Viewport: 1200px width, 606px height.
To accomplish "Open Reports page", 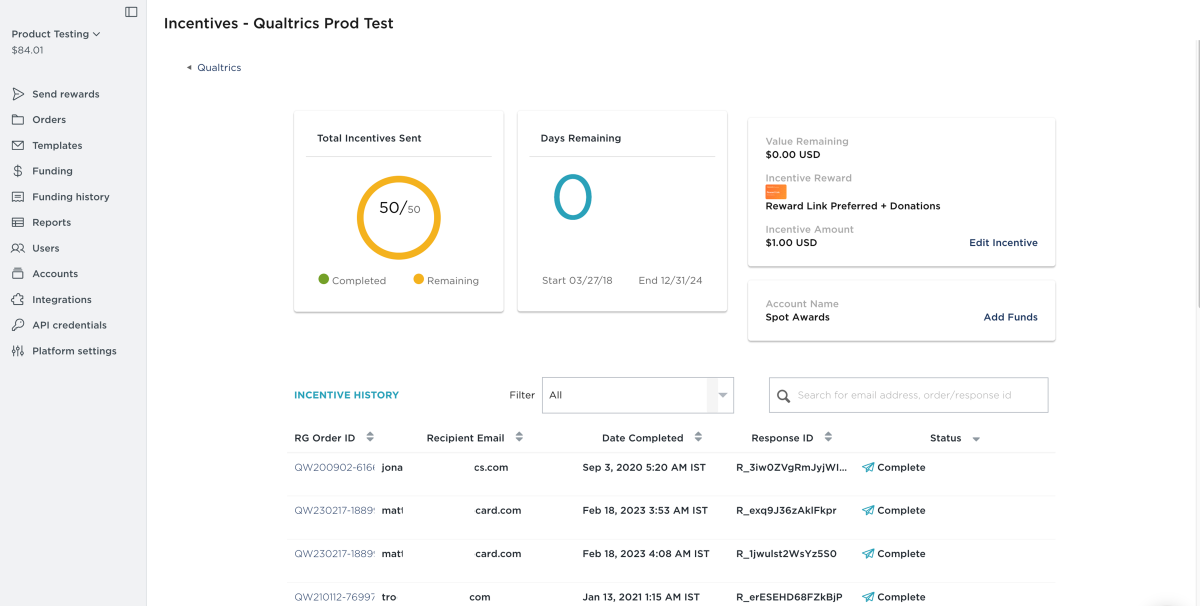I will 51,222.
